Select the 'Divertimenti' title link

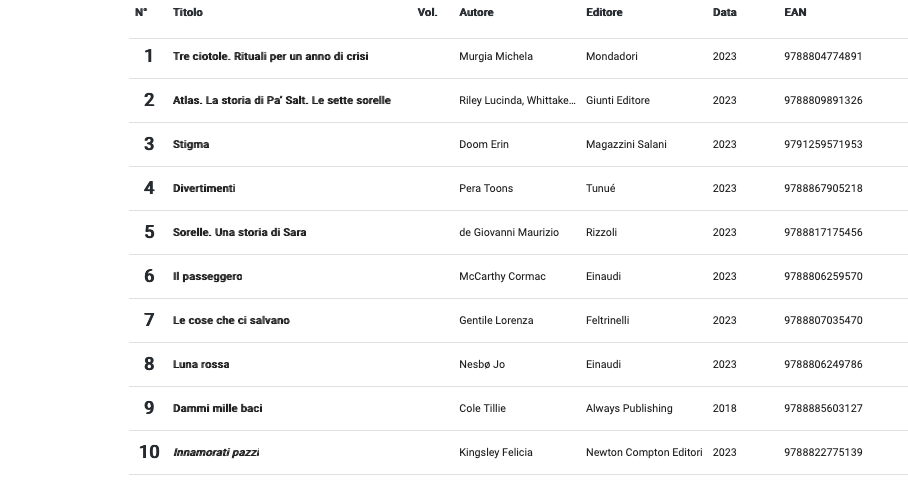204,189
